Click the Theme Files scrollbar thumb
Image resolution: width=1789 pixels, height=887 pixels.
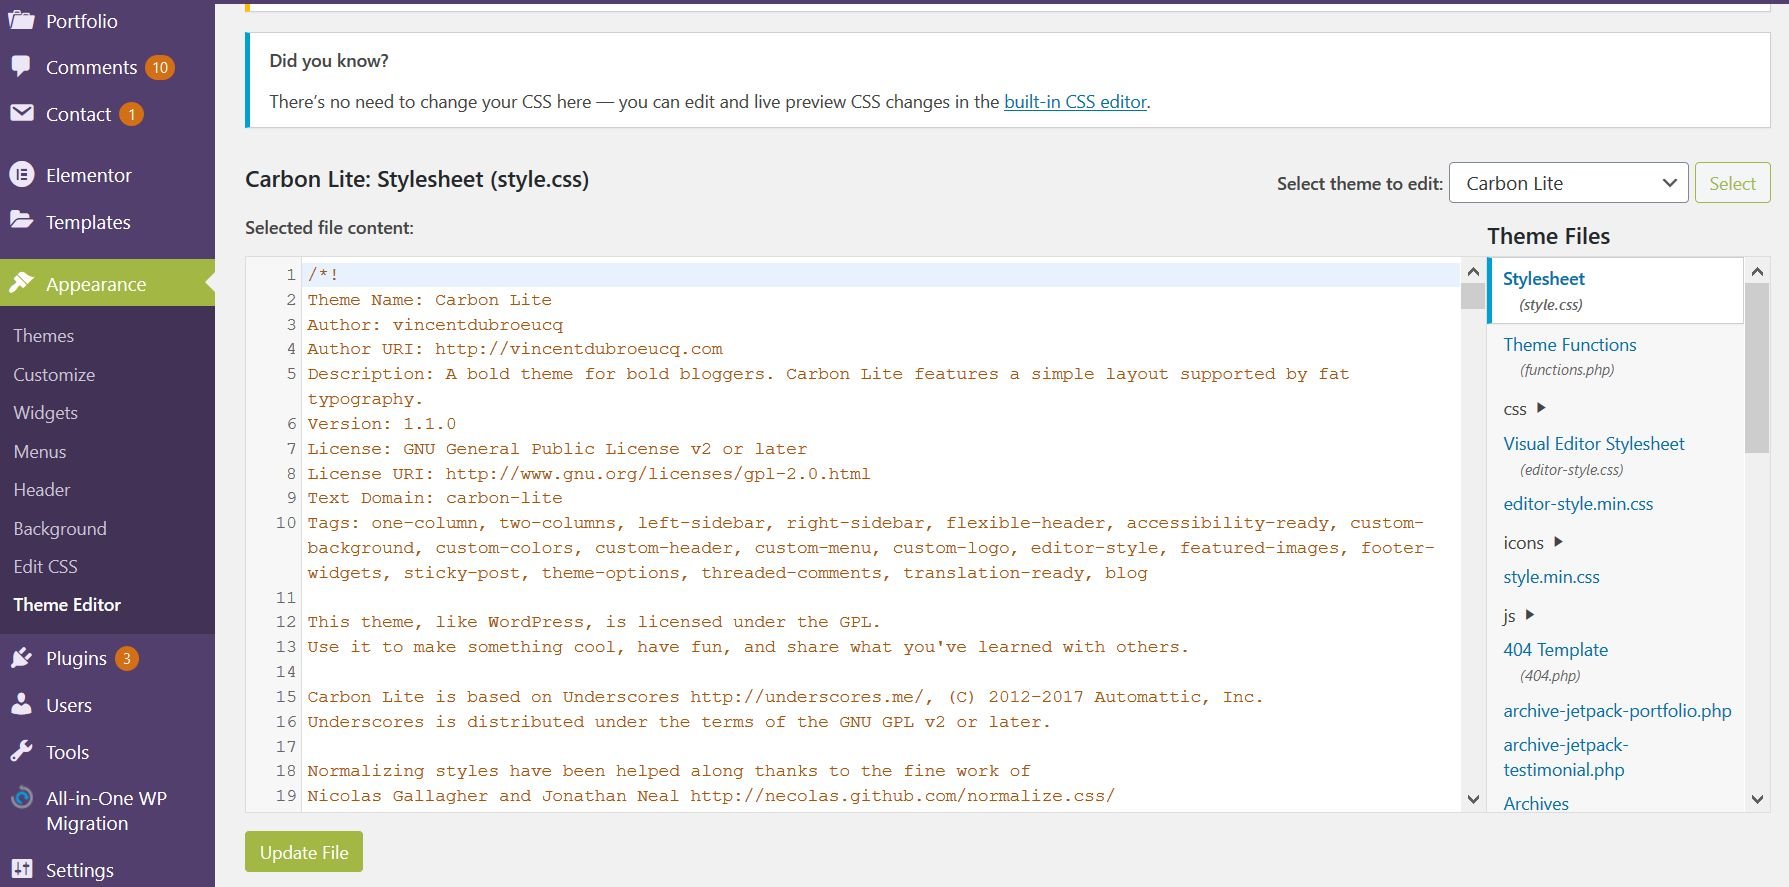[x=1758, y=368]
